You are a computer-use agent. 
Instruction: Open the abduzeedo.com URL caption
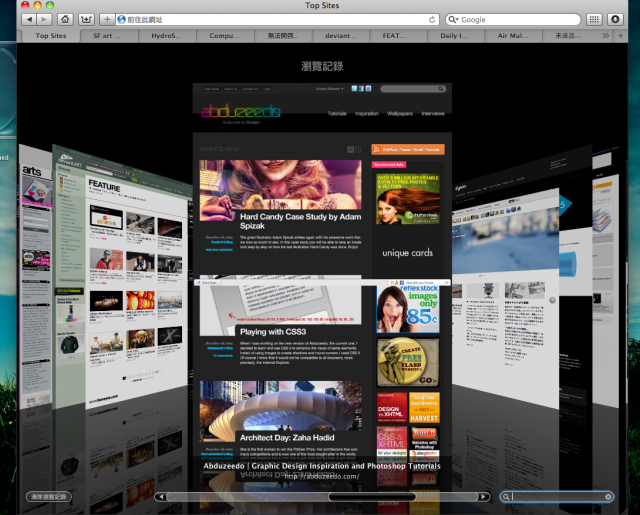click(x=322, y=476)
